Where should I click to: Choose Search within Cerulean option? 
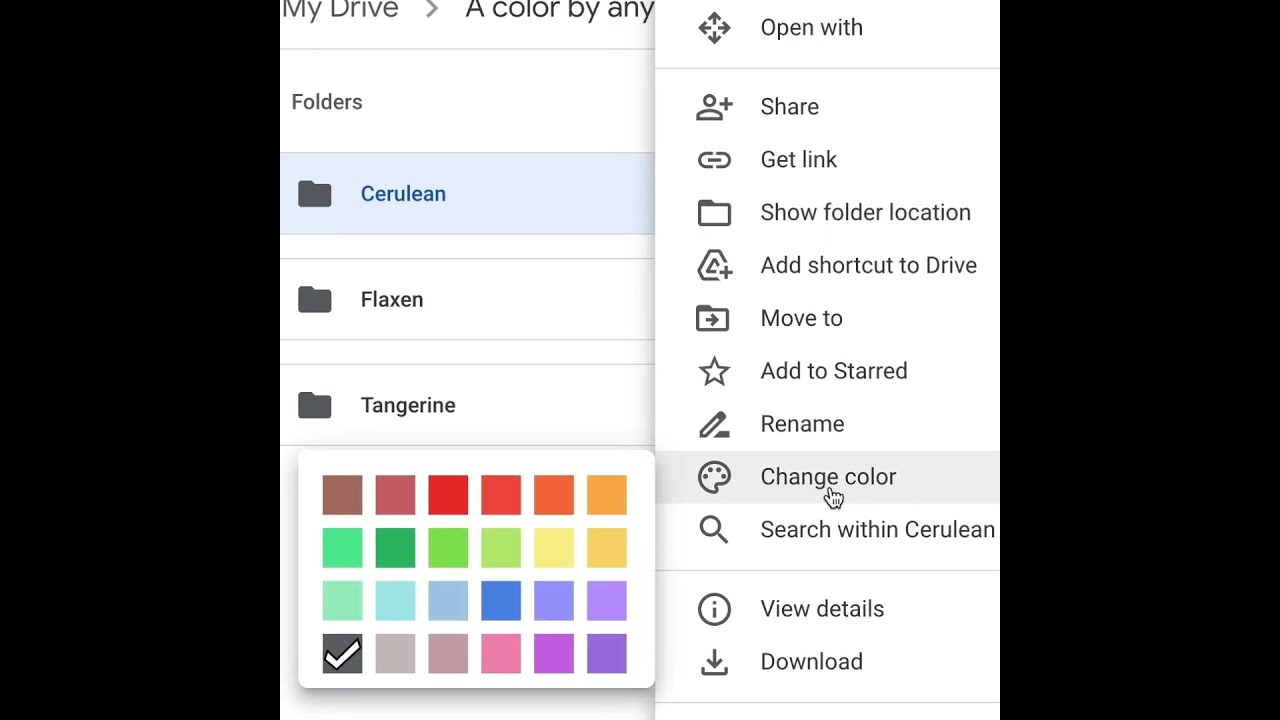tap(877, 530)
